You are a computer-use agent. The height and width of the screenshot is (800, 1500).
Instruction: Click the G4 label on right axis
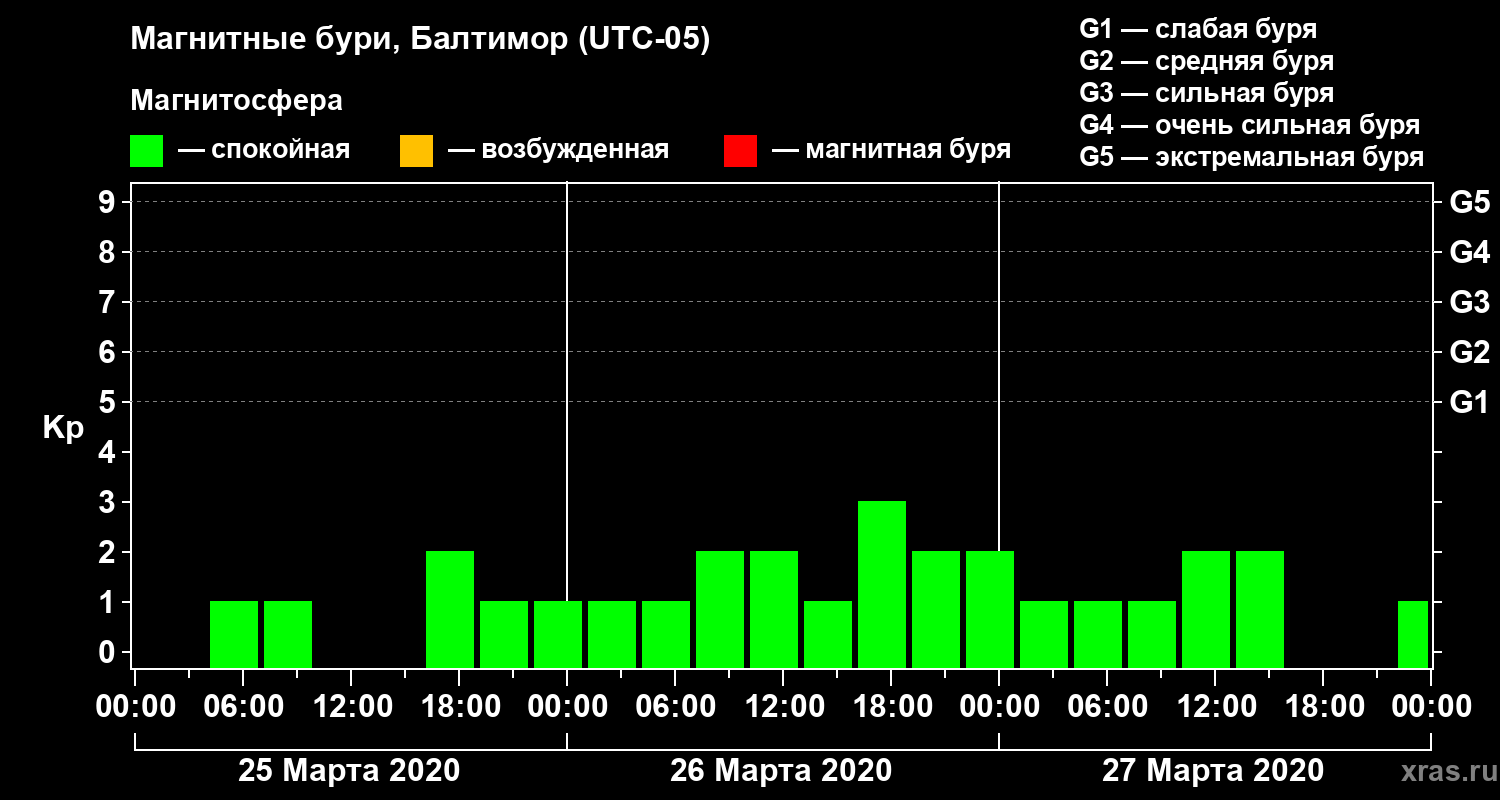[1469, 252]
